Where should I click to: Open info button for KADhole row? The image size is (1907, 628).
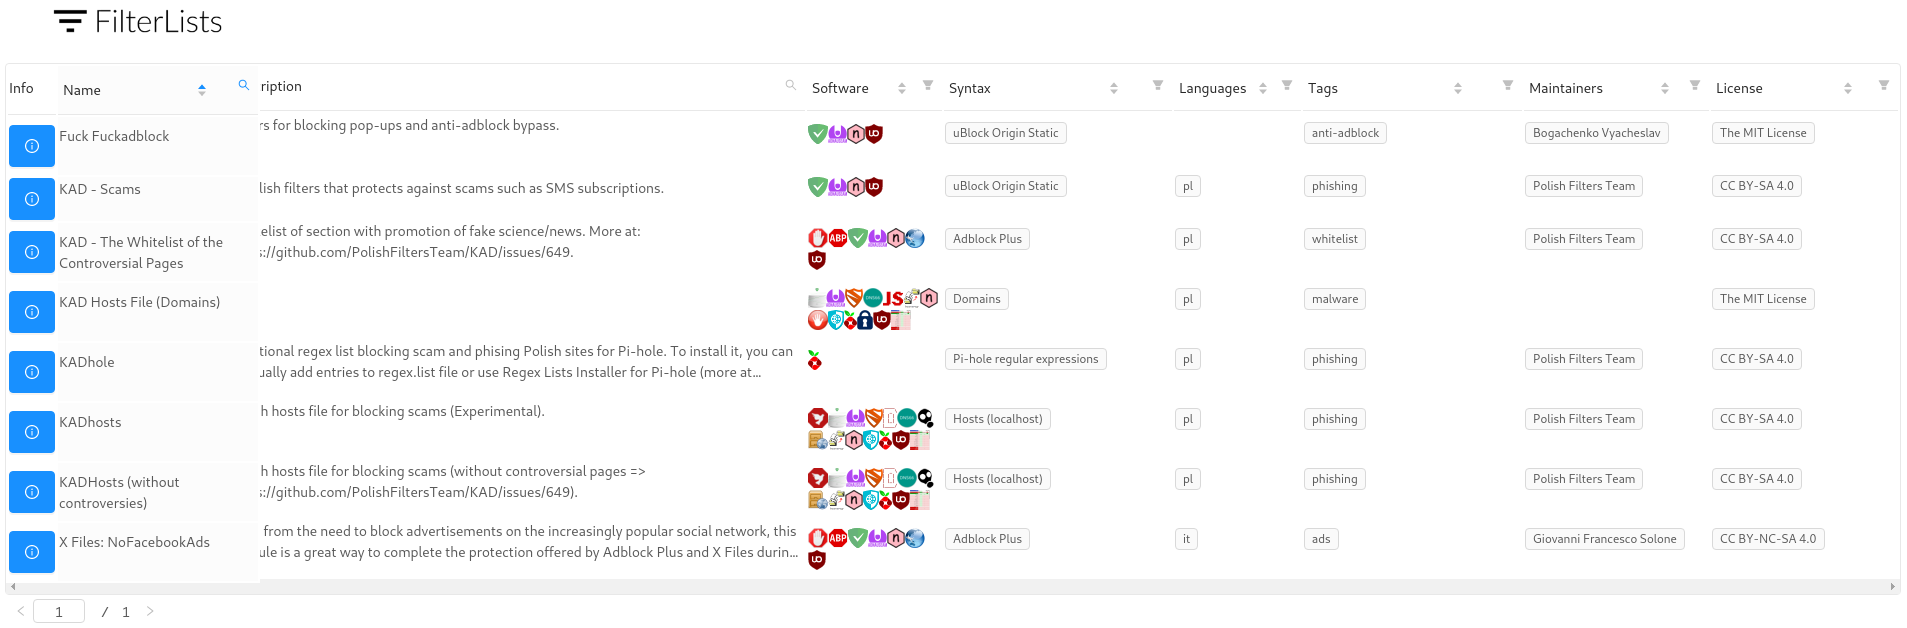(32, 372)
